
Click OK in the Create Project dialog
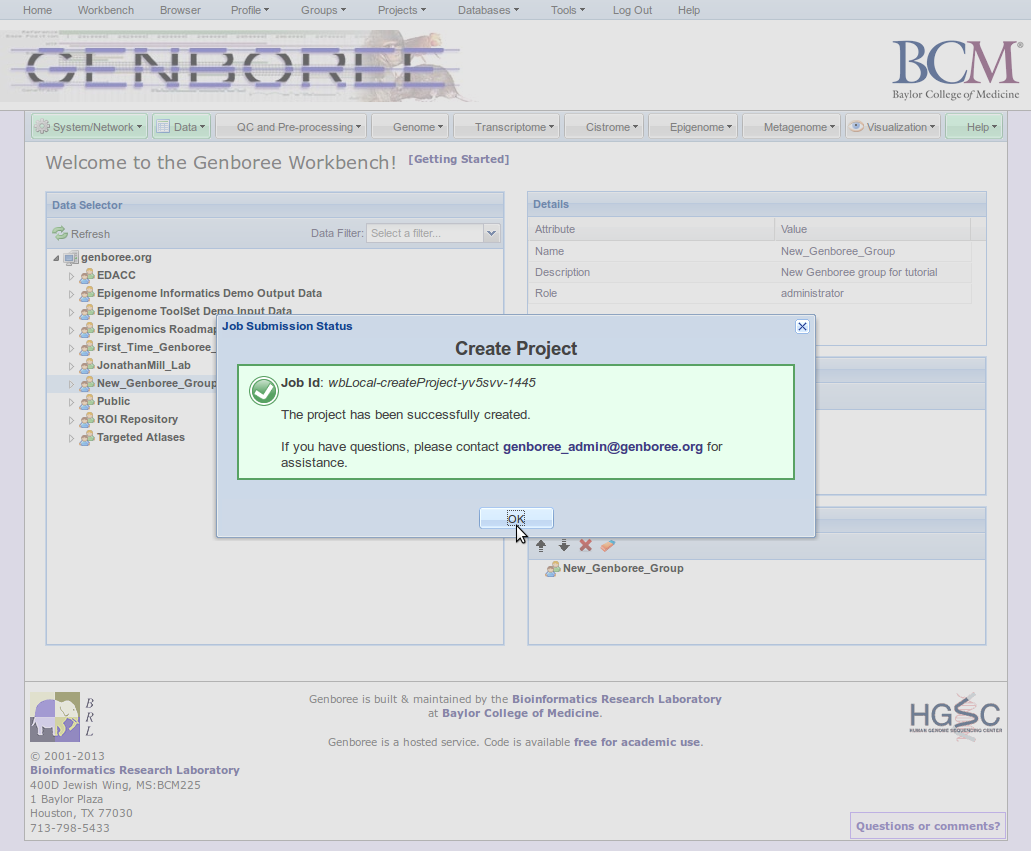tap(516, 518)
